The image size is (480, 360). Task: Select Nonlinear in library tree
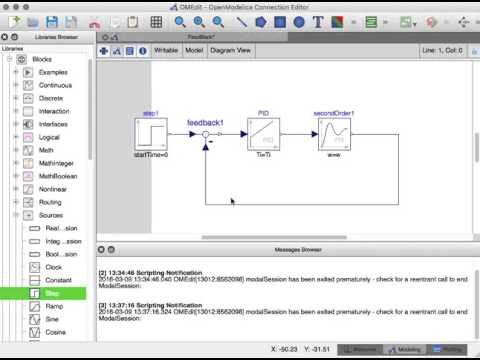[53, 189]
